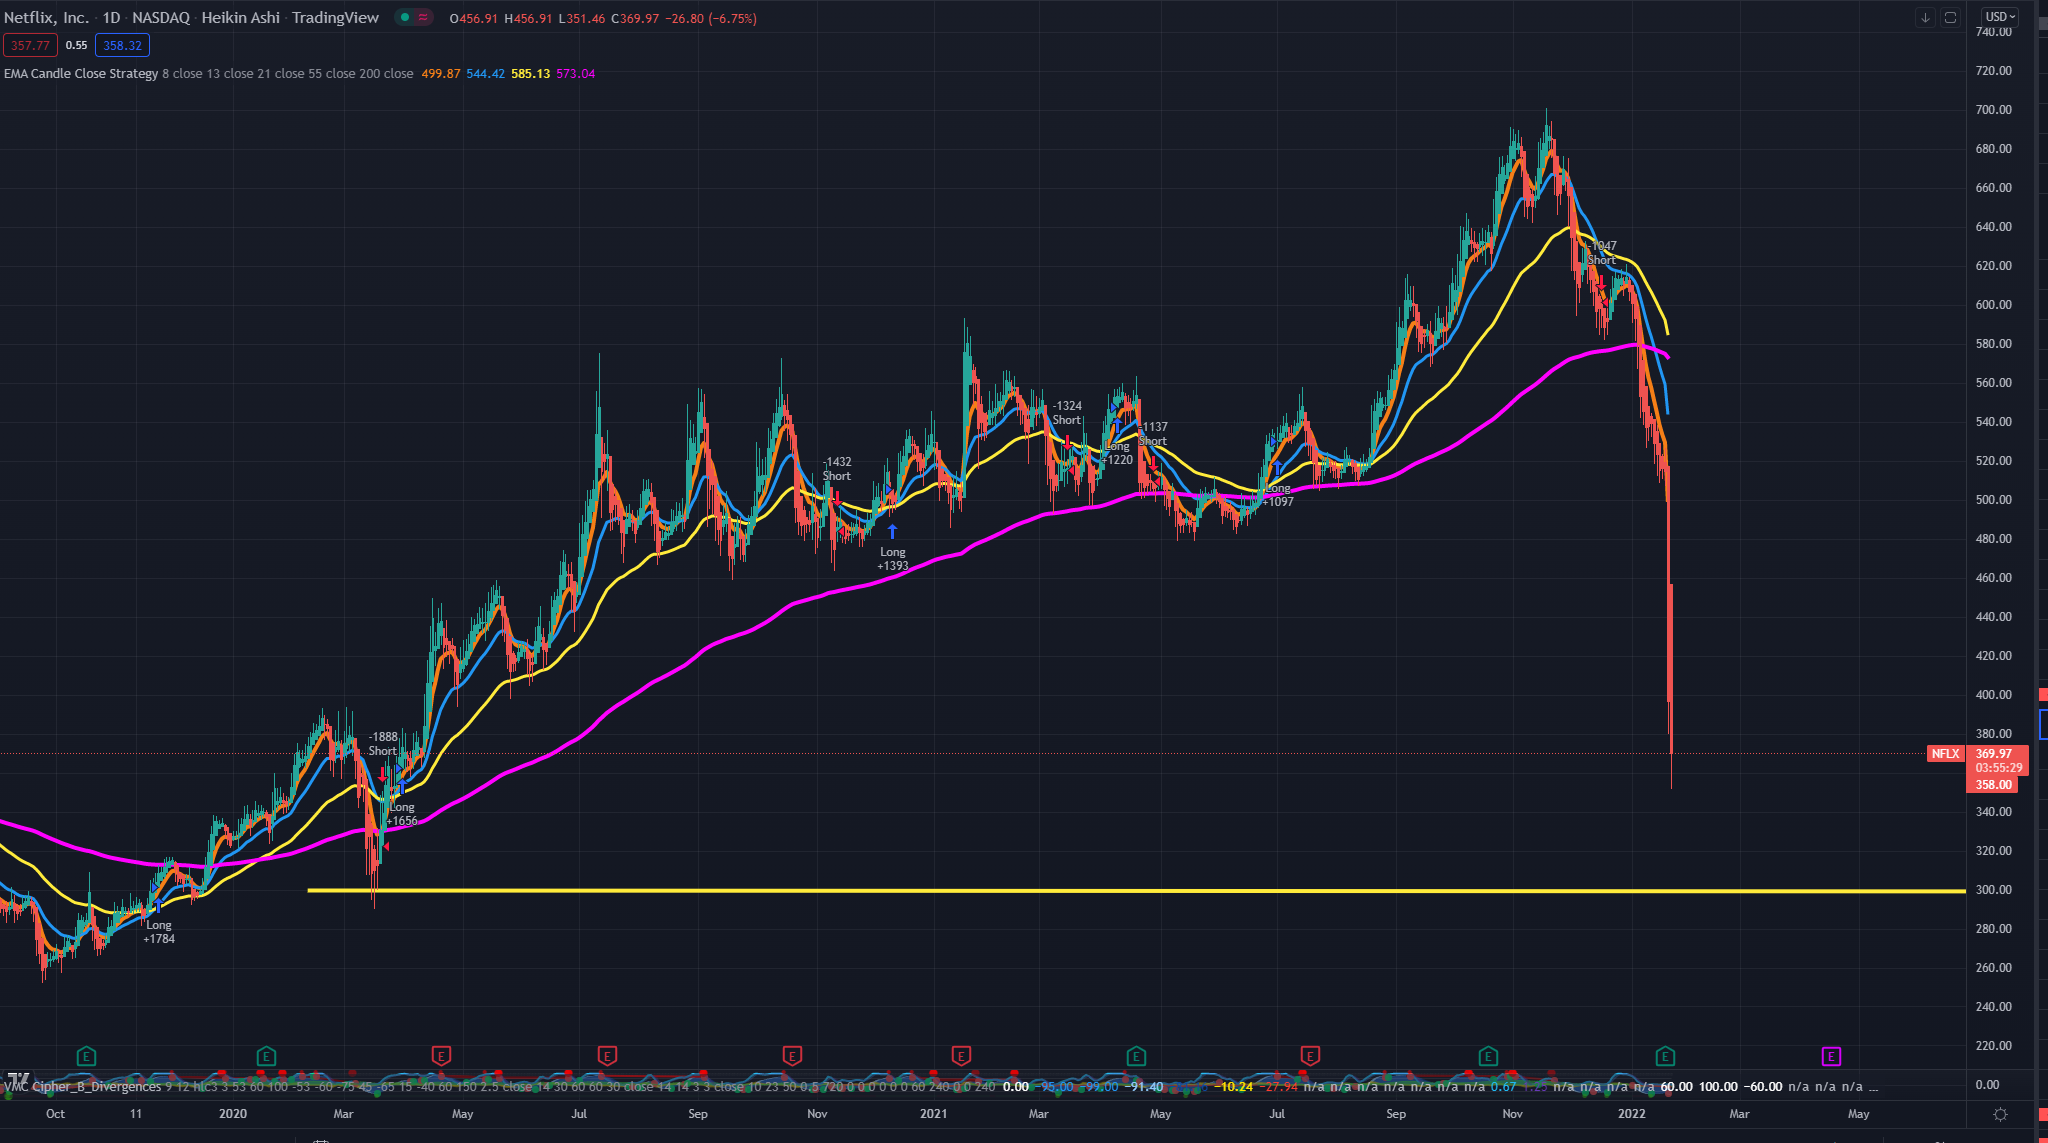Screen dimensions: 2048x1143
Task: Click the C369.97 close value in header
Action: click(x=635, y=19)
